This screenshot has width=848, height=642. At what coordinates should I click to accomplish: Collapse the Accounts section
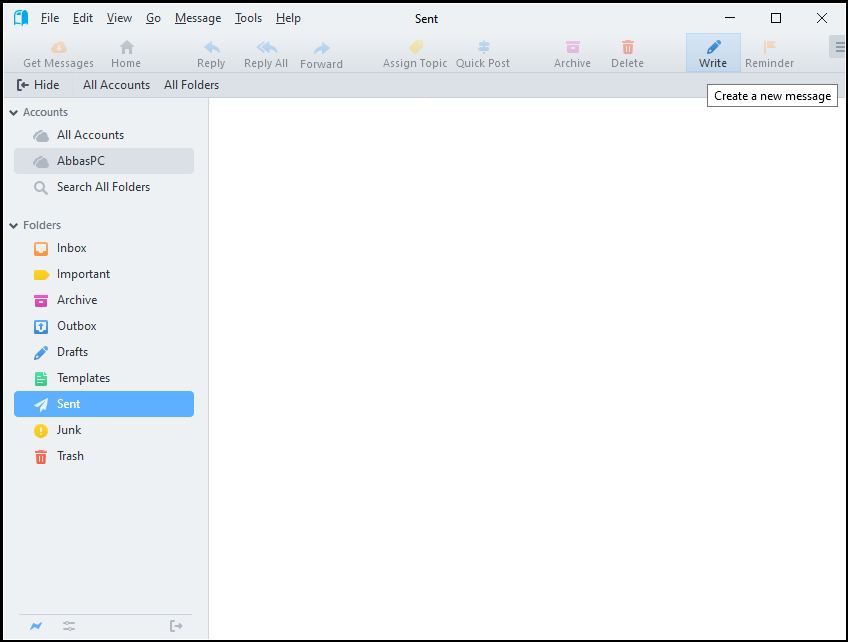coord(14,112)
